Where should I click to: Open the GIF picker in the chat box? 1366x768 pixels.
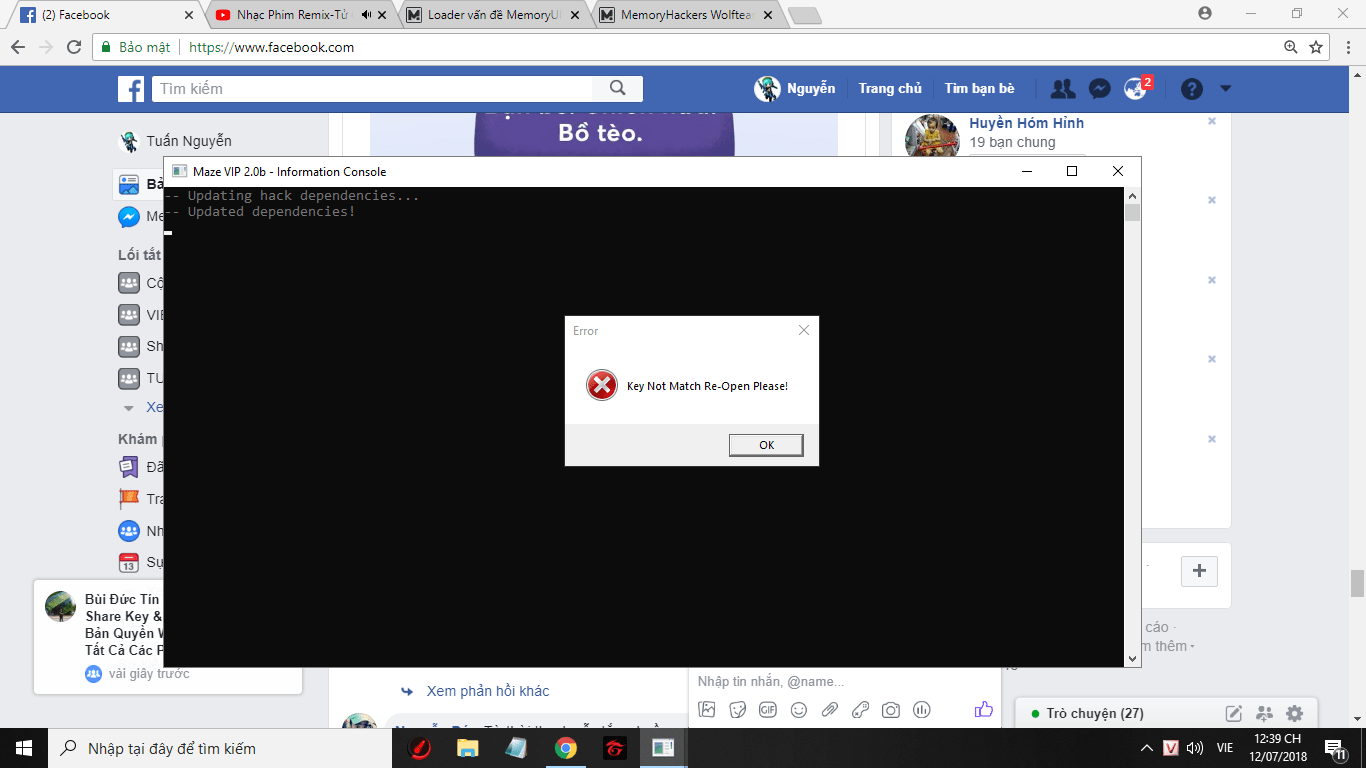click(x=768, y=710)
